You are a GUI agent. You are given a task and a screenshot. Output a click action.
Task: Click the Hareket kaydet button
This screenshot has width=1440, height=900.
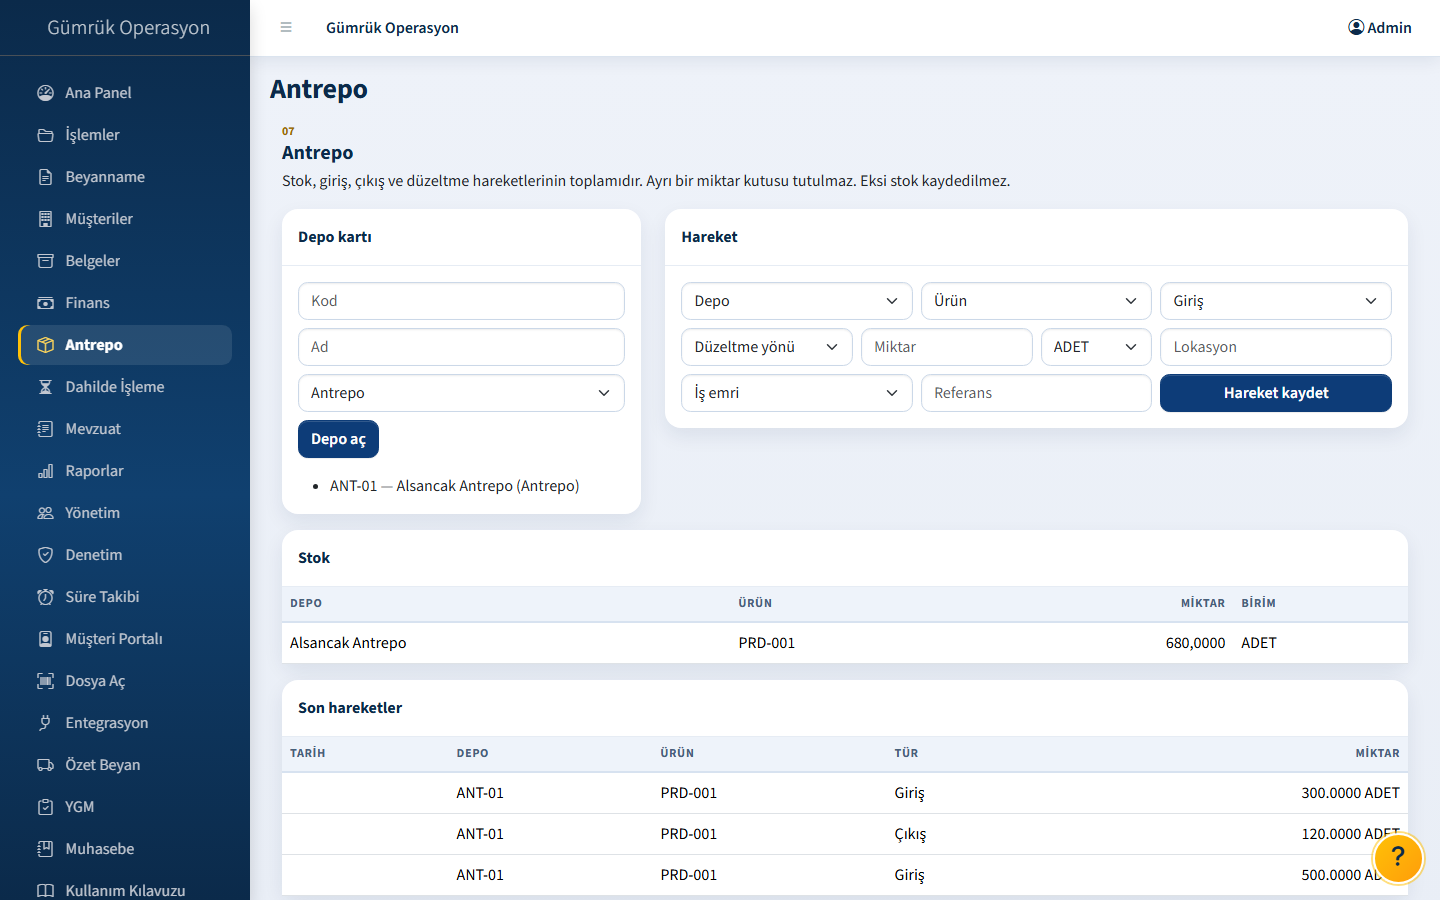click(x=1276, y=393)
